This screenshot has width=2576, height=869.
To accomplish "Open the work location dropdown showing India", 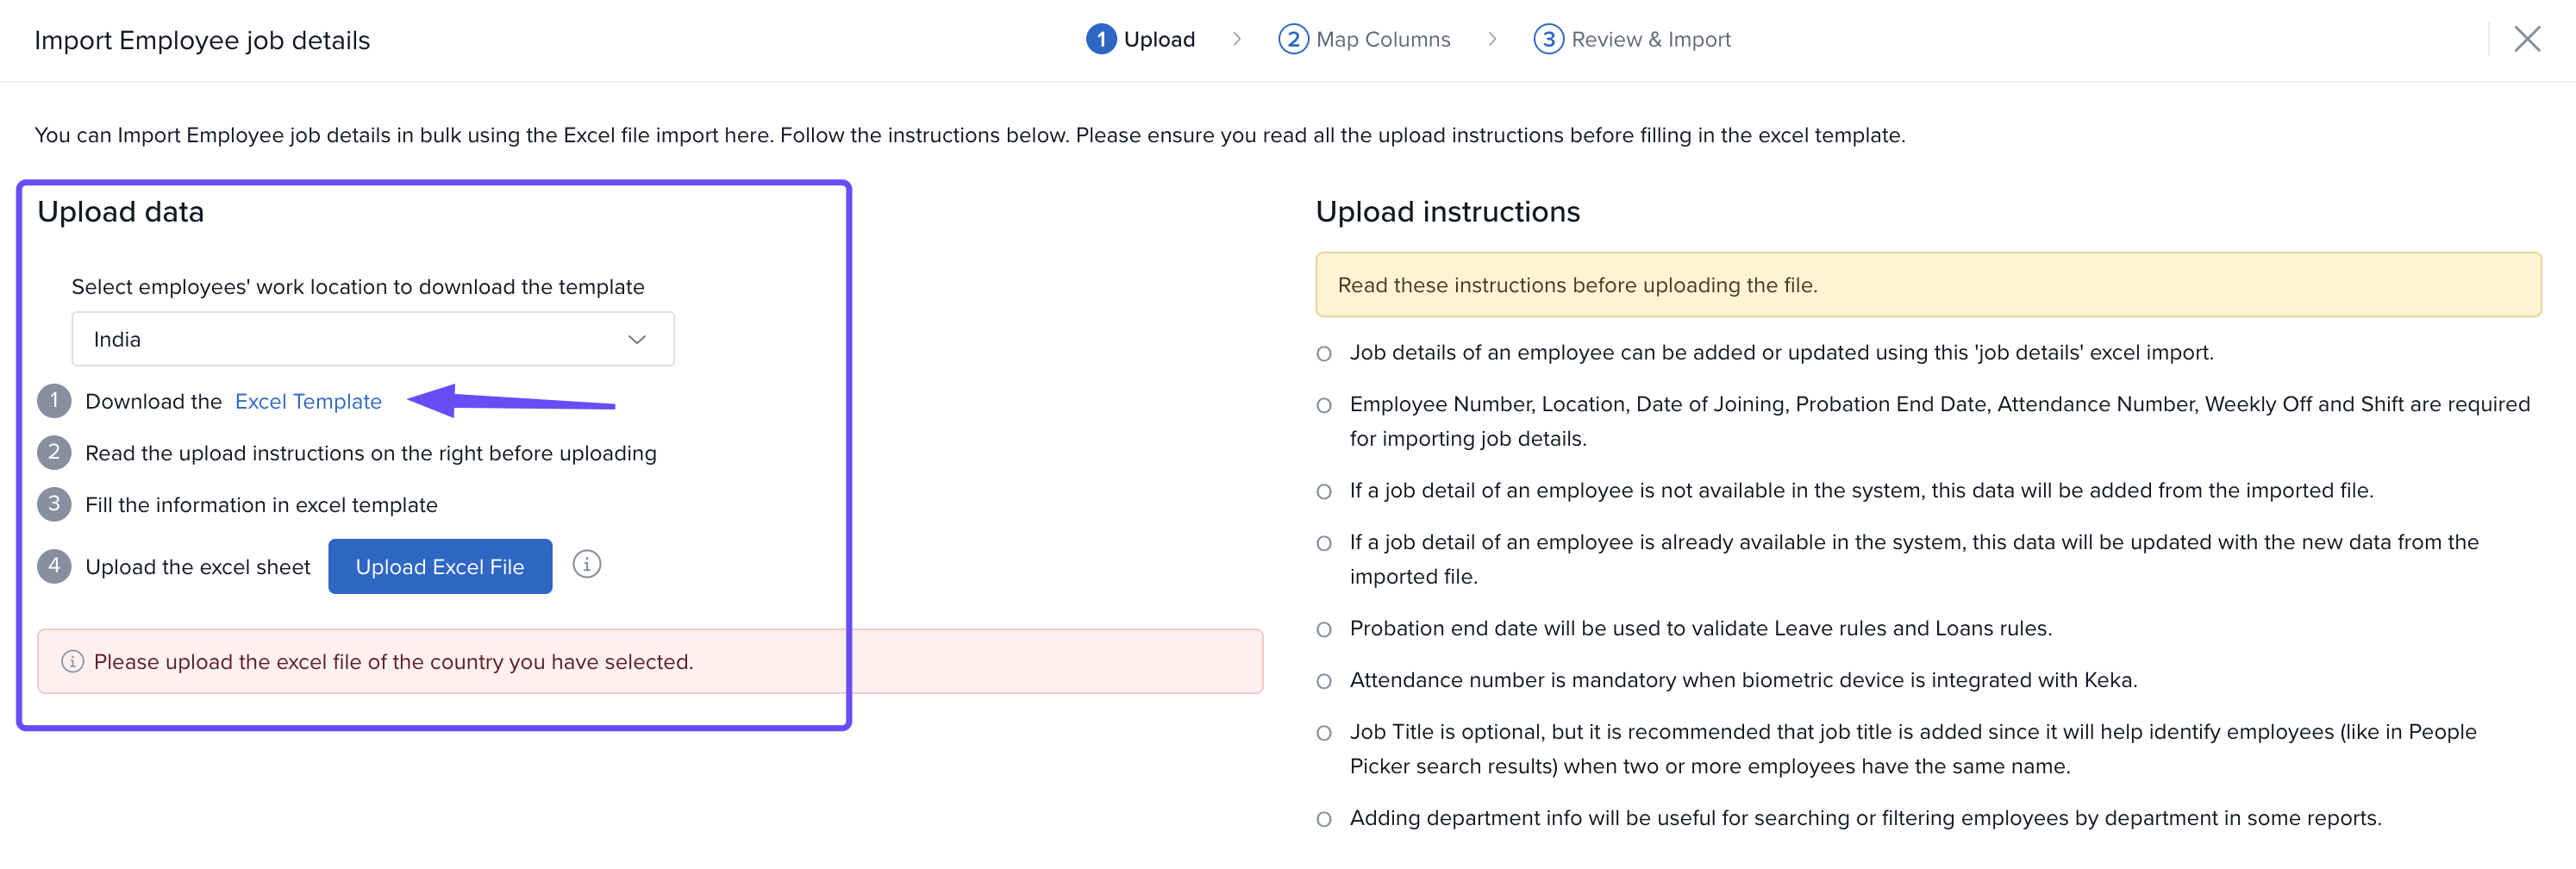I will pos(372,340).
